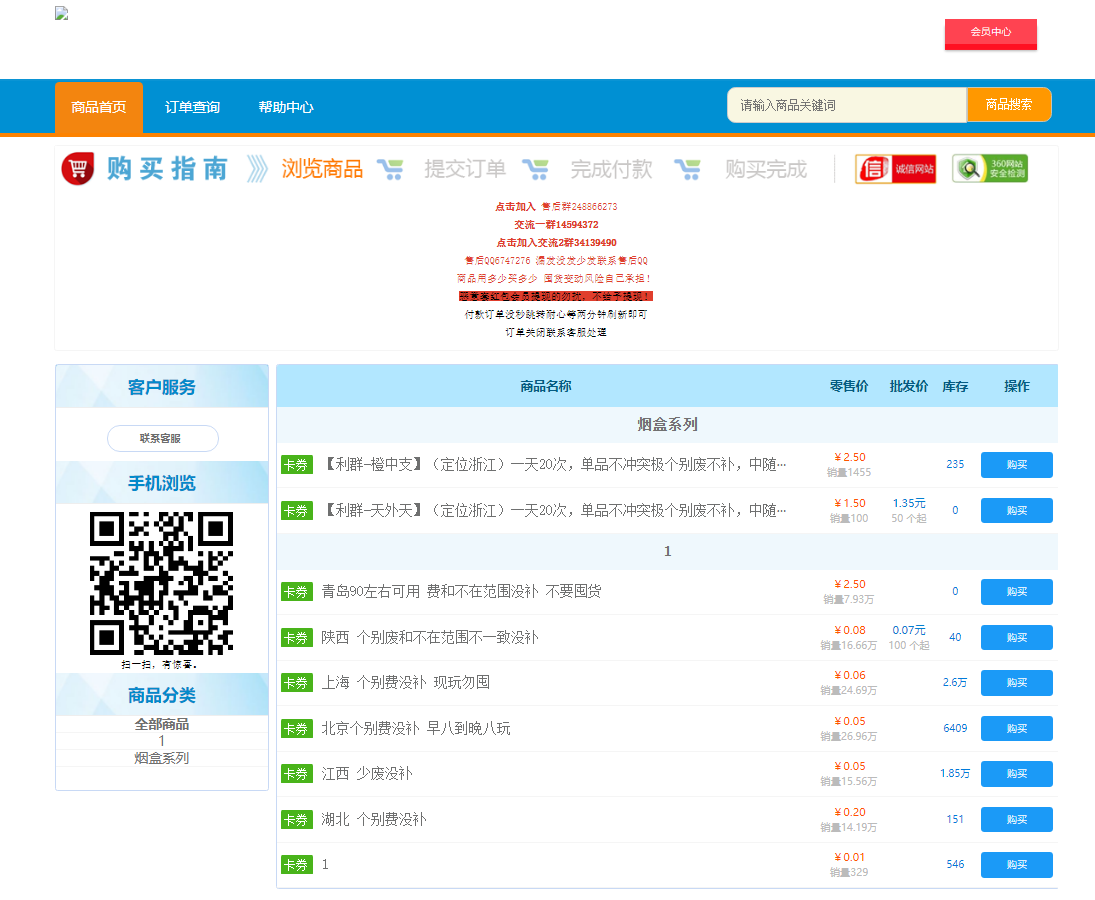Viewport: 1095px width, 900px height.
Task: Click the cart icon after 浏览商品
Action: 390,169
